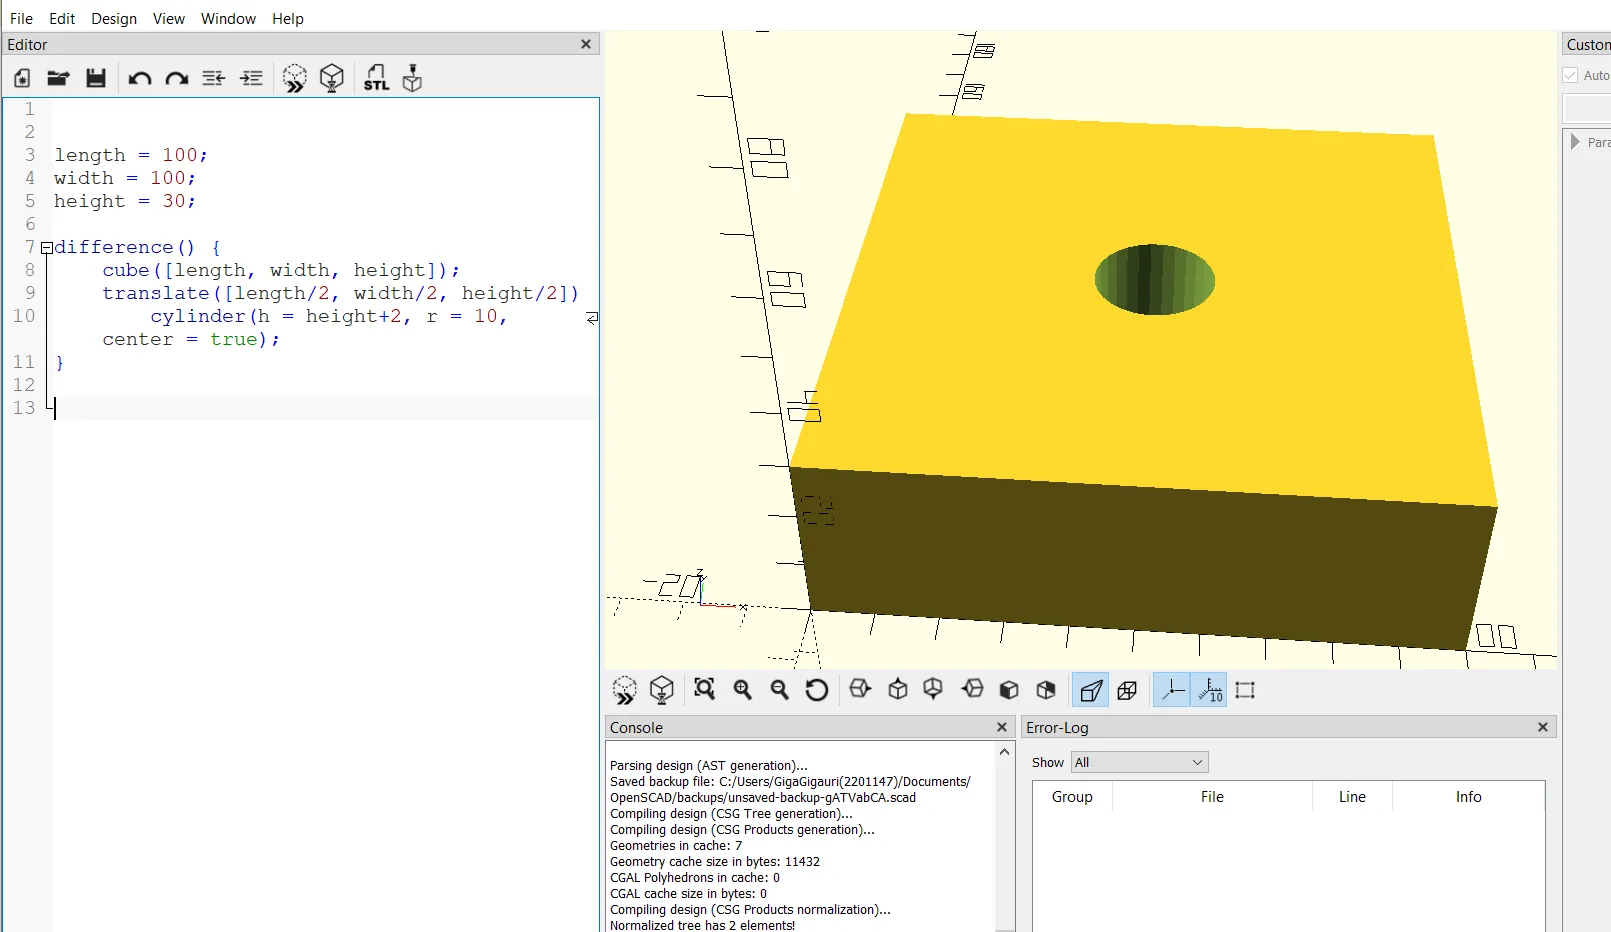
Task: Click Render icon below the 3D viewport
Action: coord(662,690)
